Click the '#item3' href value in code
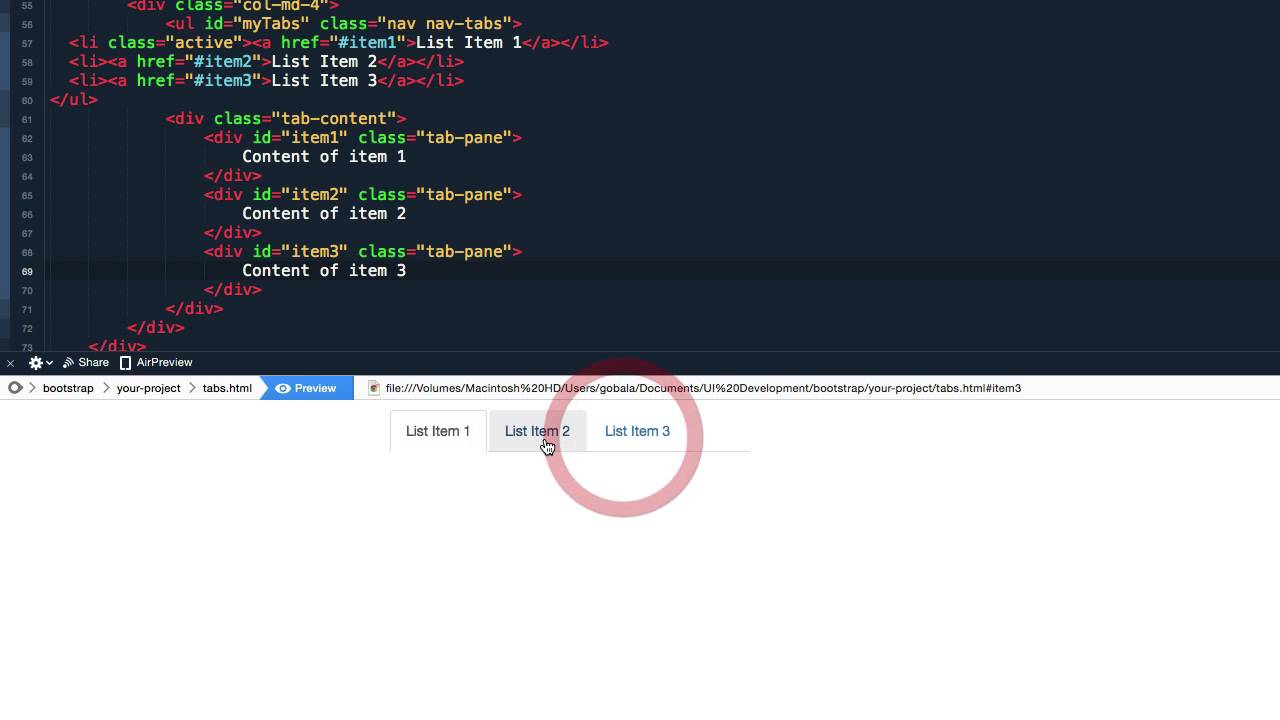The width and height of the screenshot is (1280, 720). pyautogui.click(x=223, y=80)
